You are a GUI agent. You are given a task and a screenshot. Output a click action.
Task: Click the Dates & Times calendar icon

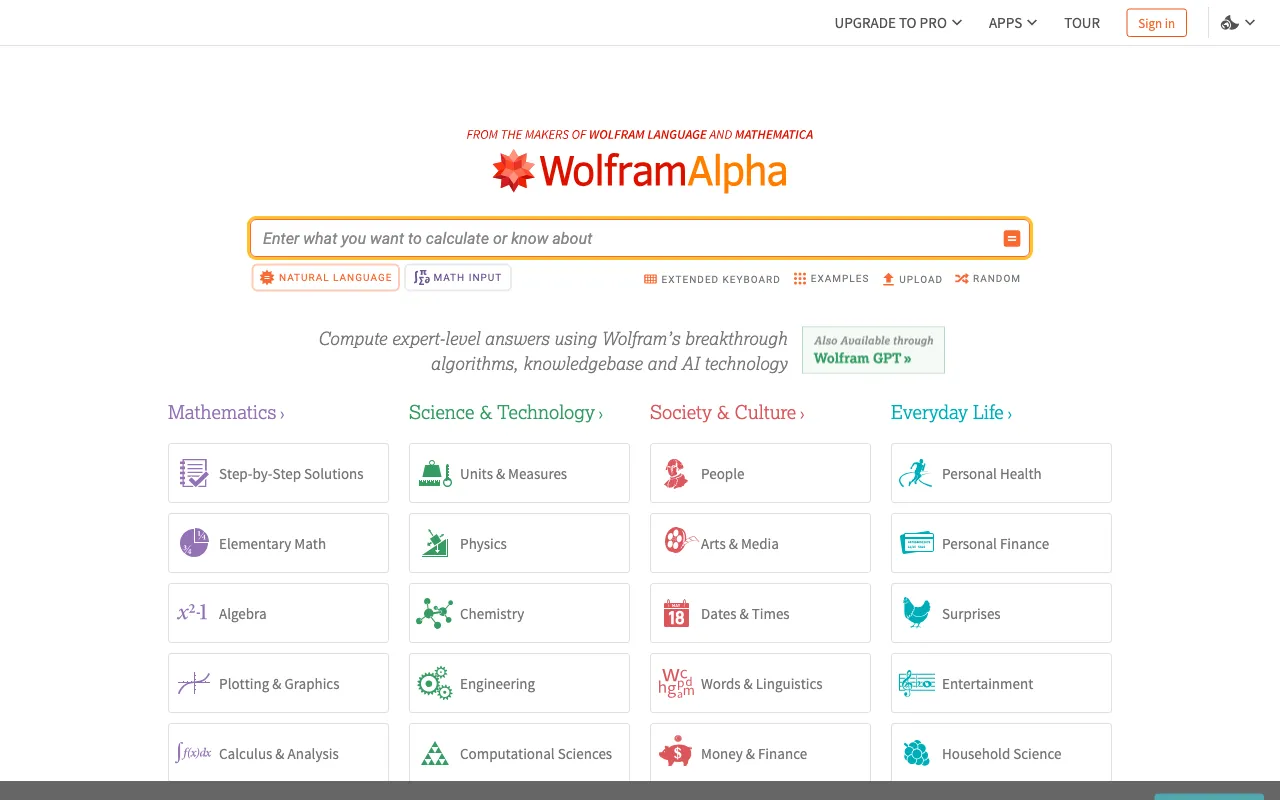(x=676, y=613)
